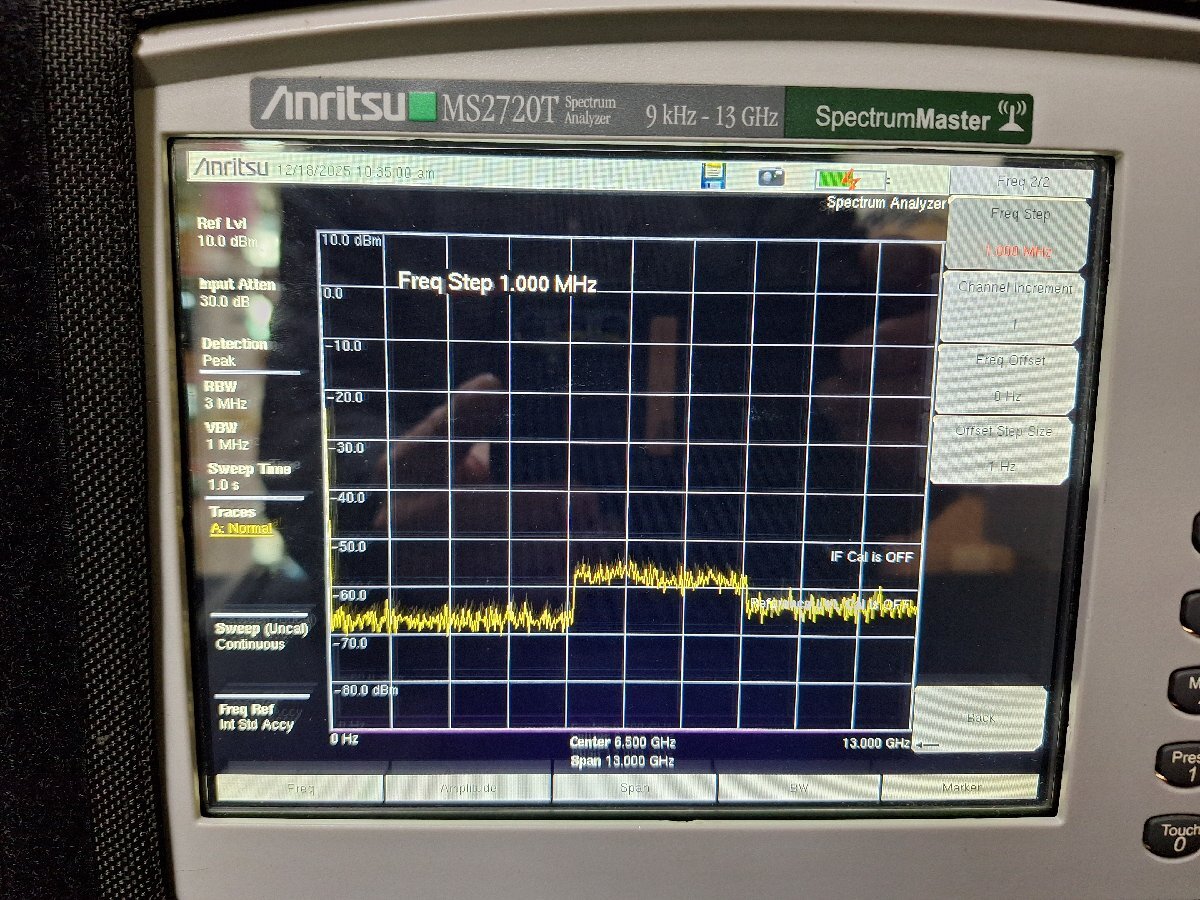Tap the Detection Peak setting
Screen dimensions: 1200x900
click(235, 352)
